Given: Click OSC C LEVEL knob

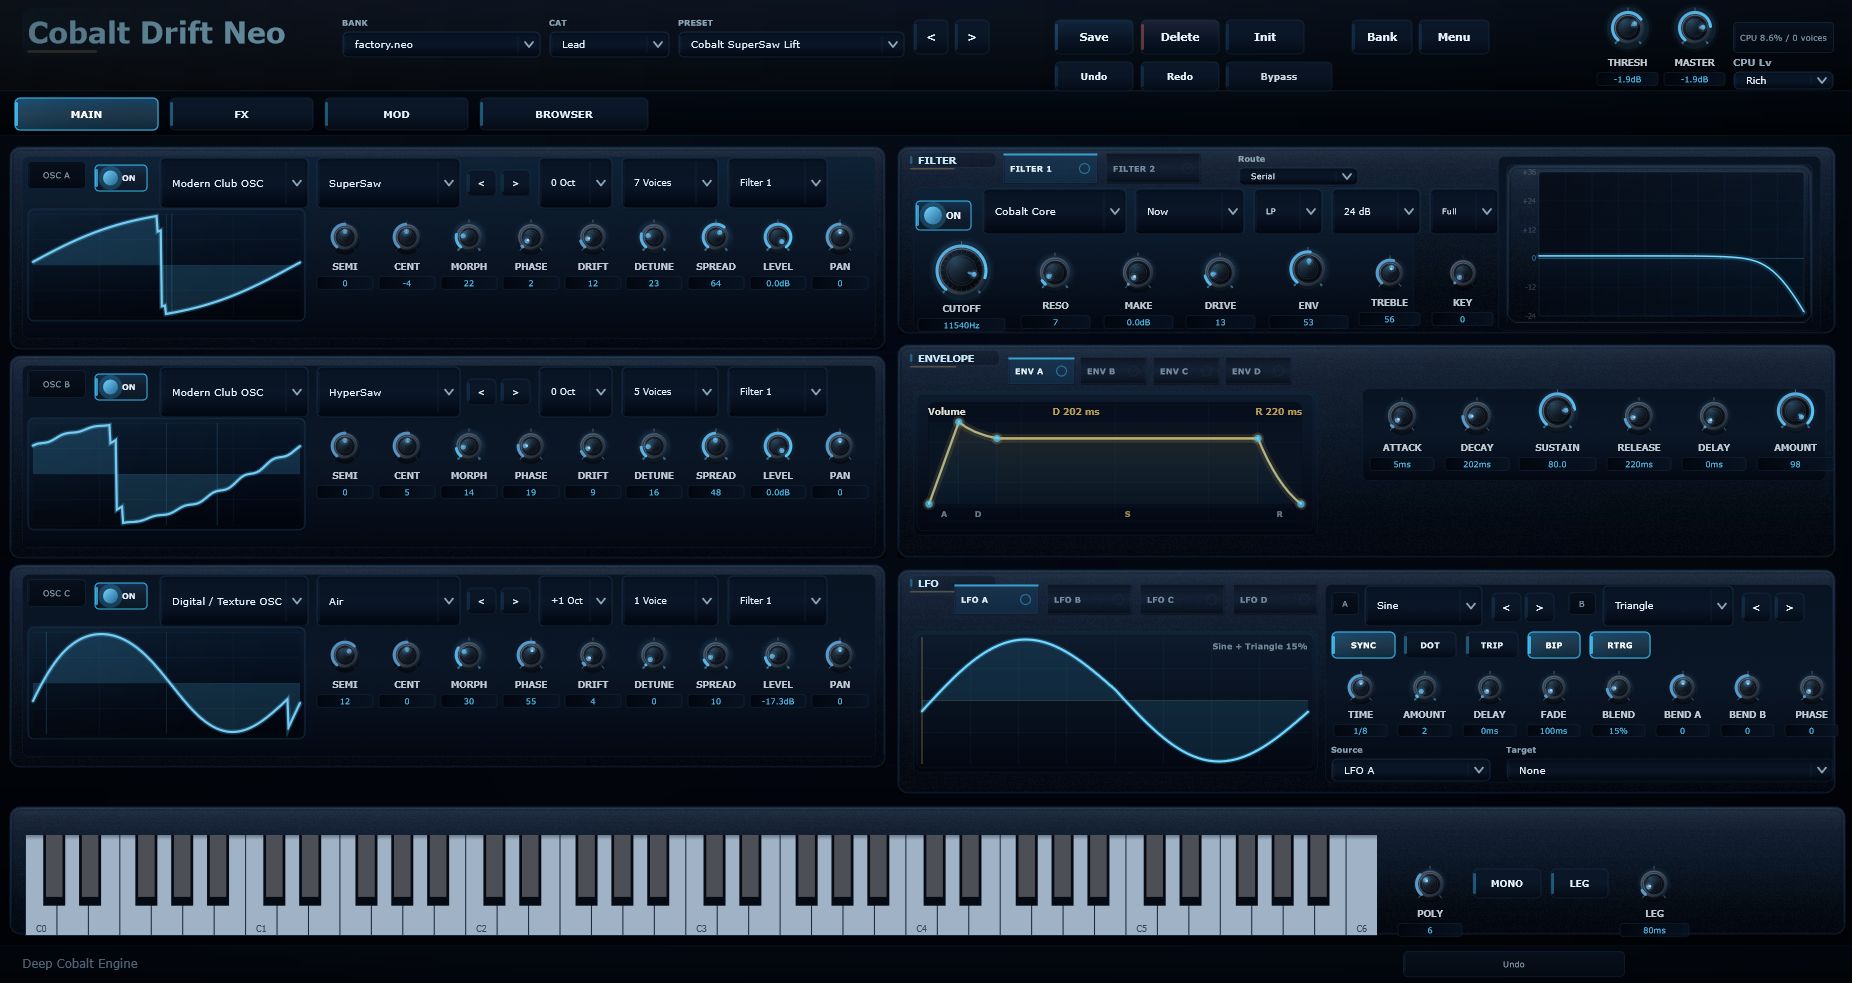Looking at the screenshot, I should pos(777,655).
